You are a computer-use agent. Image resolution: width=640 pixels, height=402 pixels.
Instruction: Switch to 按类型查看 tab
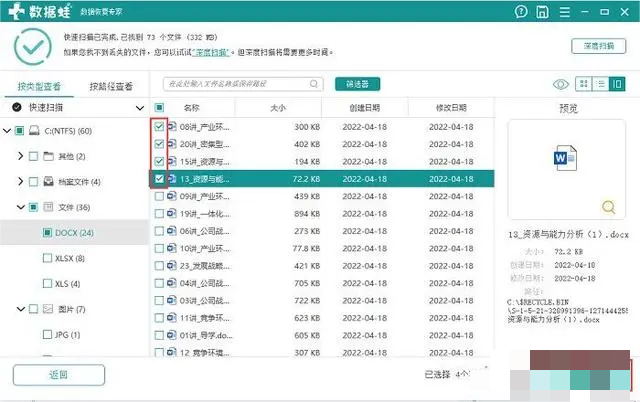pos(39,86)
